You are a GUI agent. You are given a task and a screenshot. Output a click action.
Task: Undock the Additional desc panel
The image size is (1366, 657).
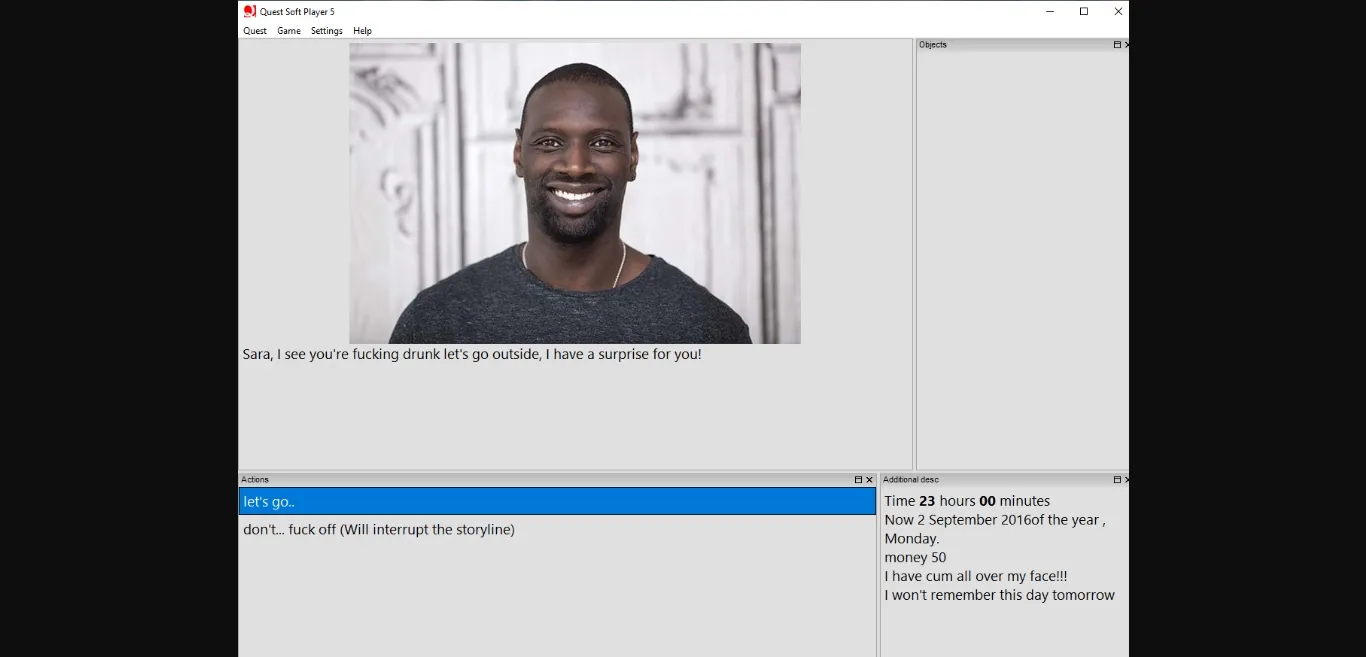coord(1117,480)
